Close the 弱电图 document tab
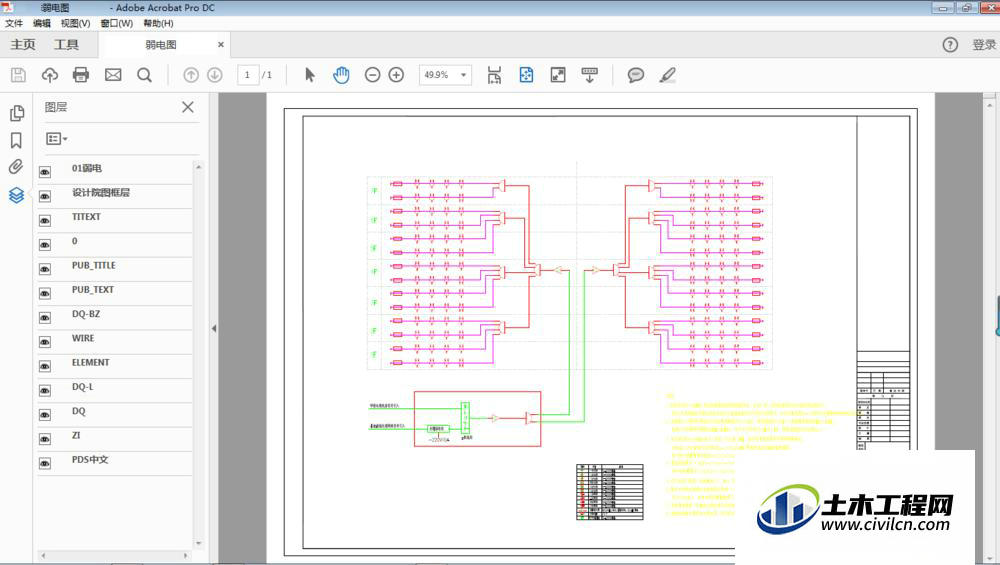The height and width of the screenshot is (565, 1000). tap(221, 45)
